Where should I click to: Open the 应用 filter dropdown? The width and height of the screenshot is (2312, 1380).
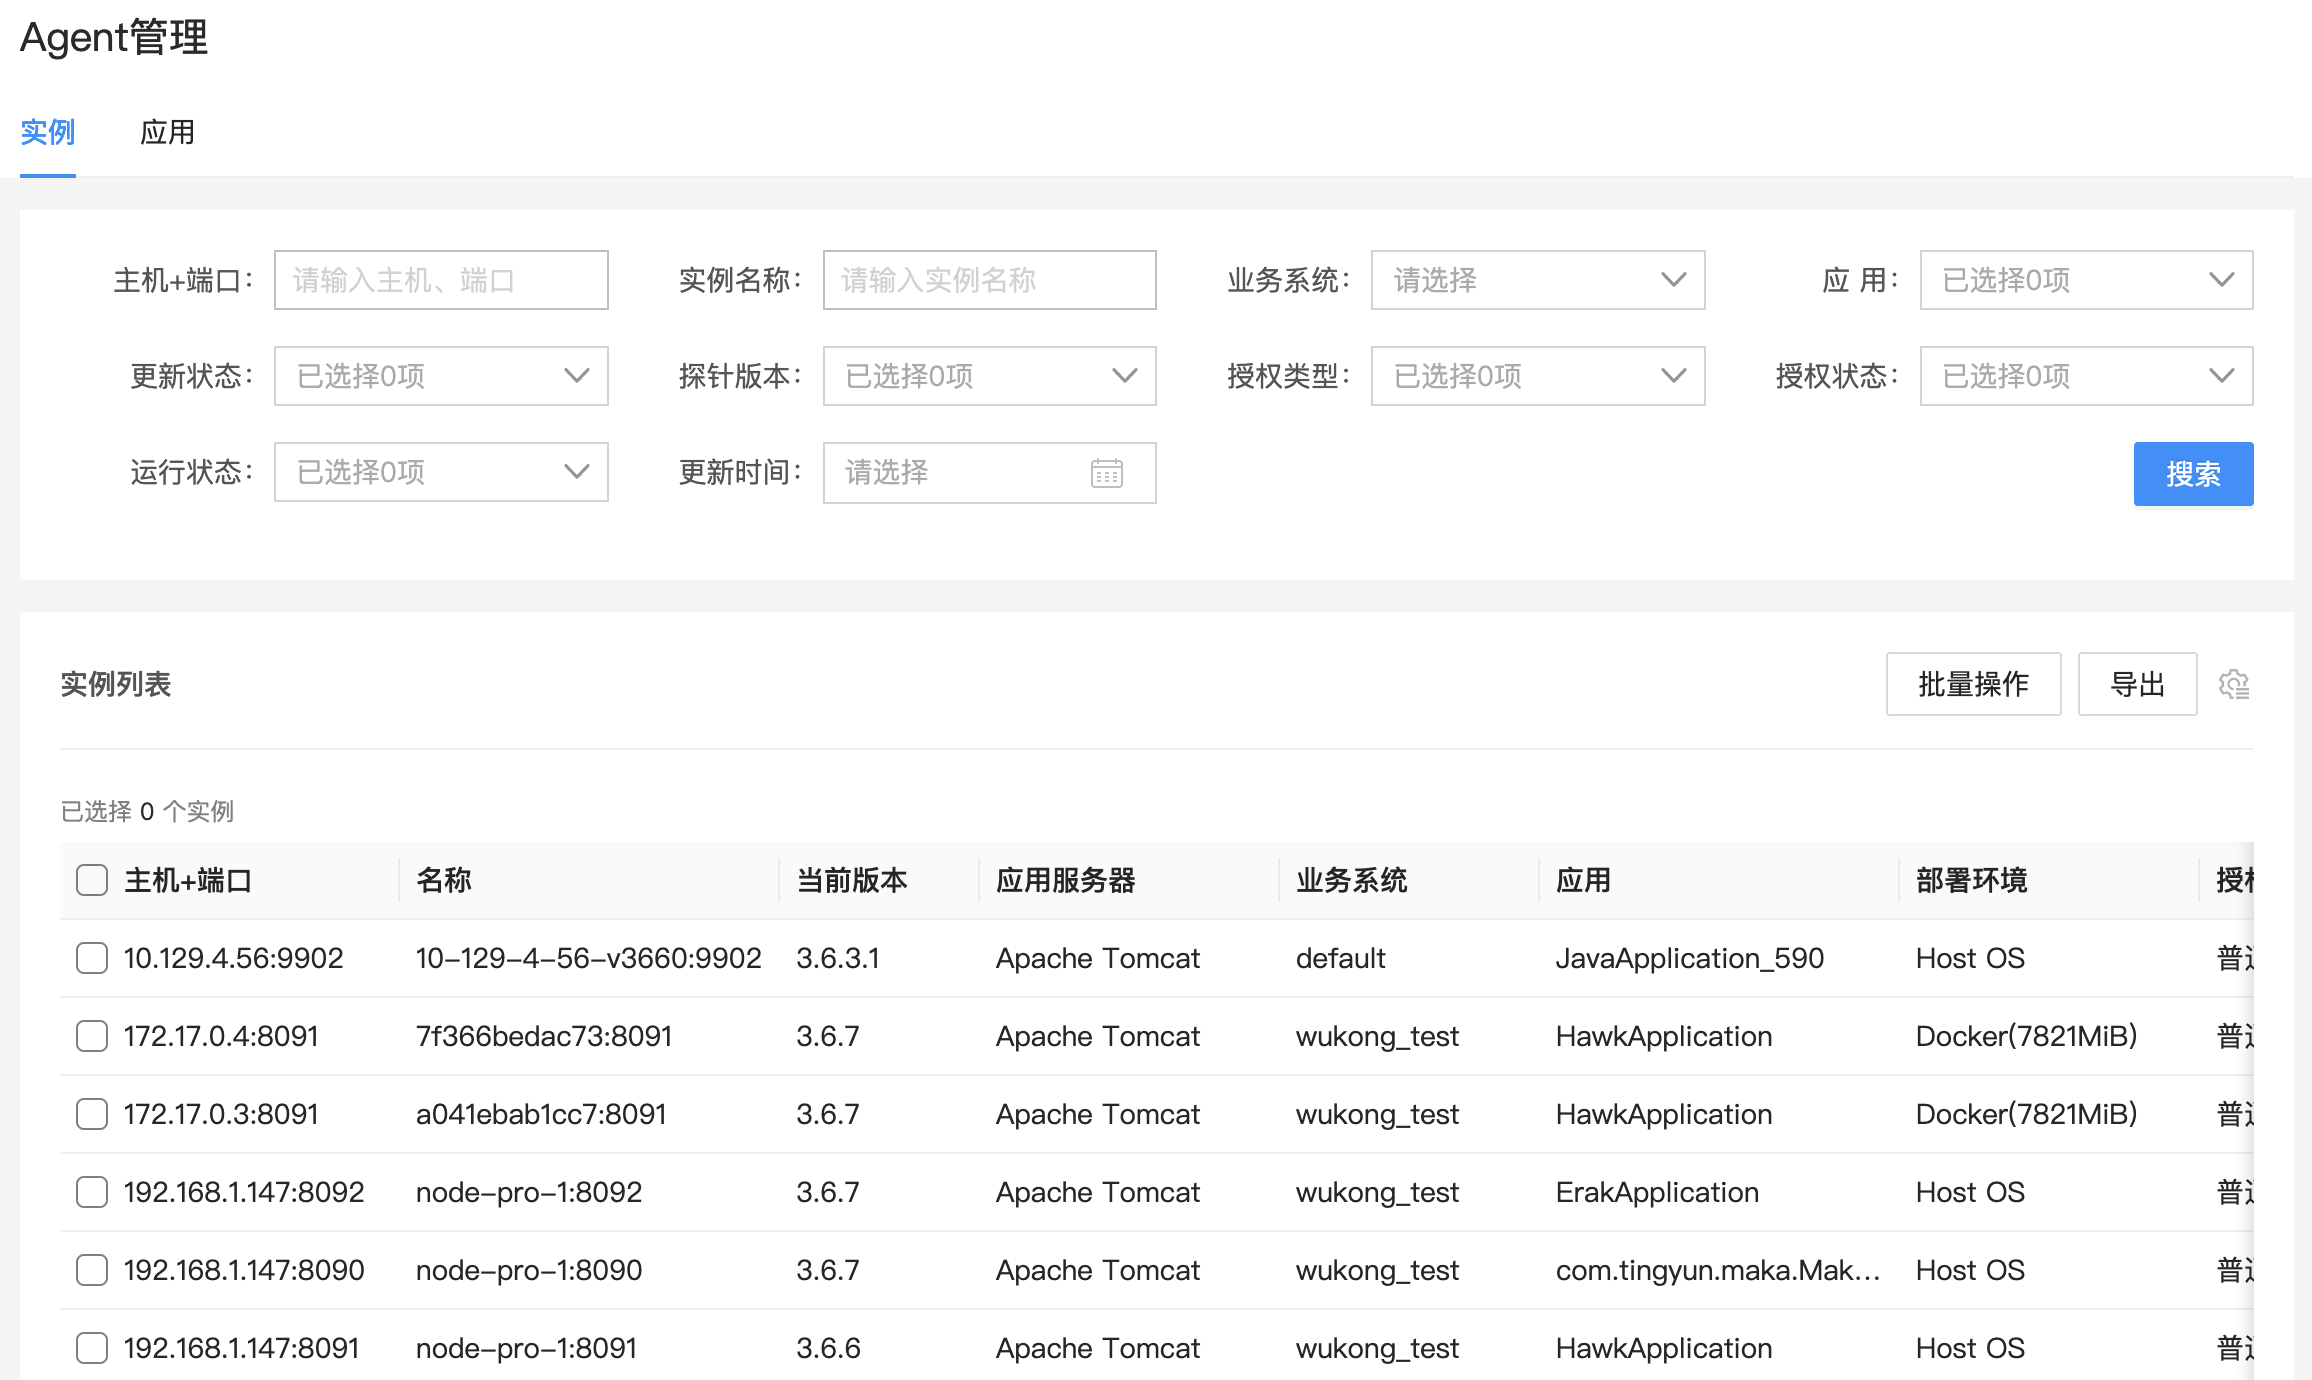2086,280
